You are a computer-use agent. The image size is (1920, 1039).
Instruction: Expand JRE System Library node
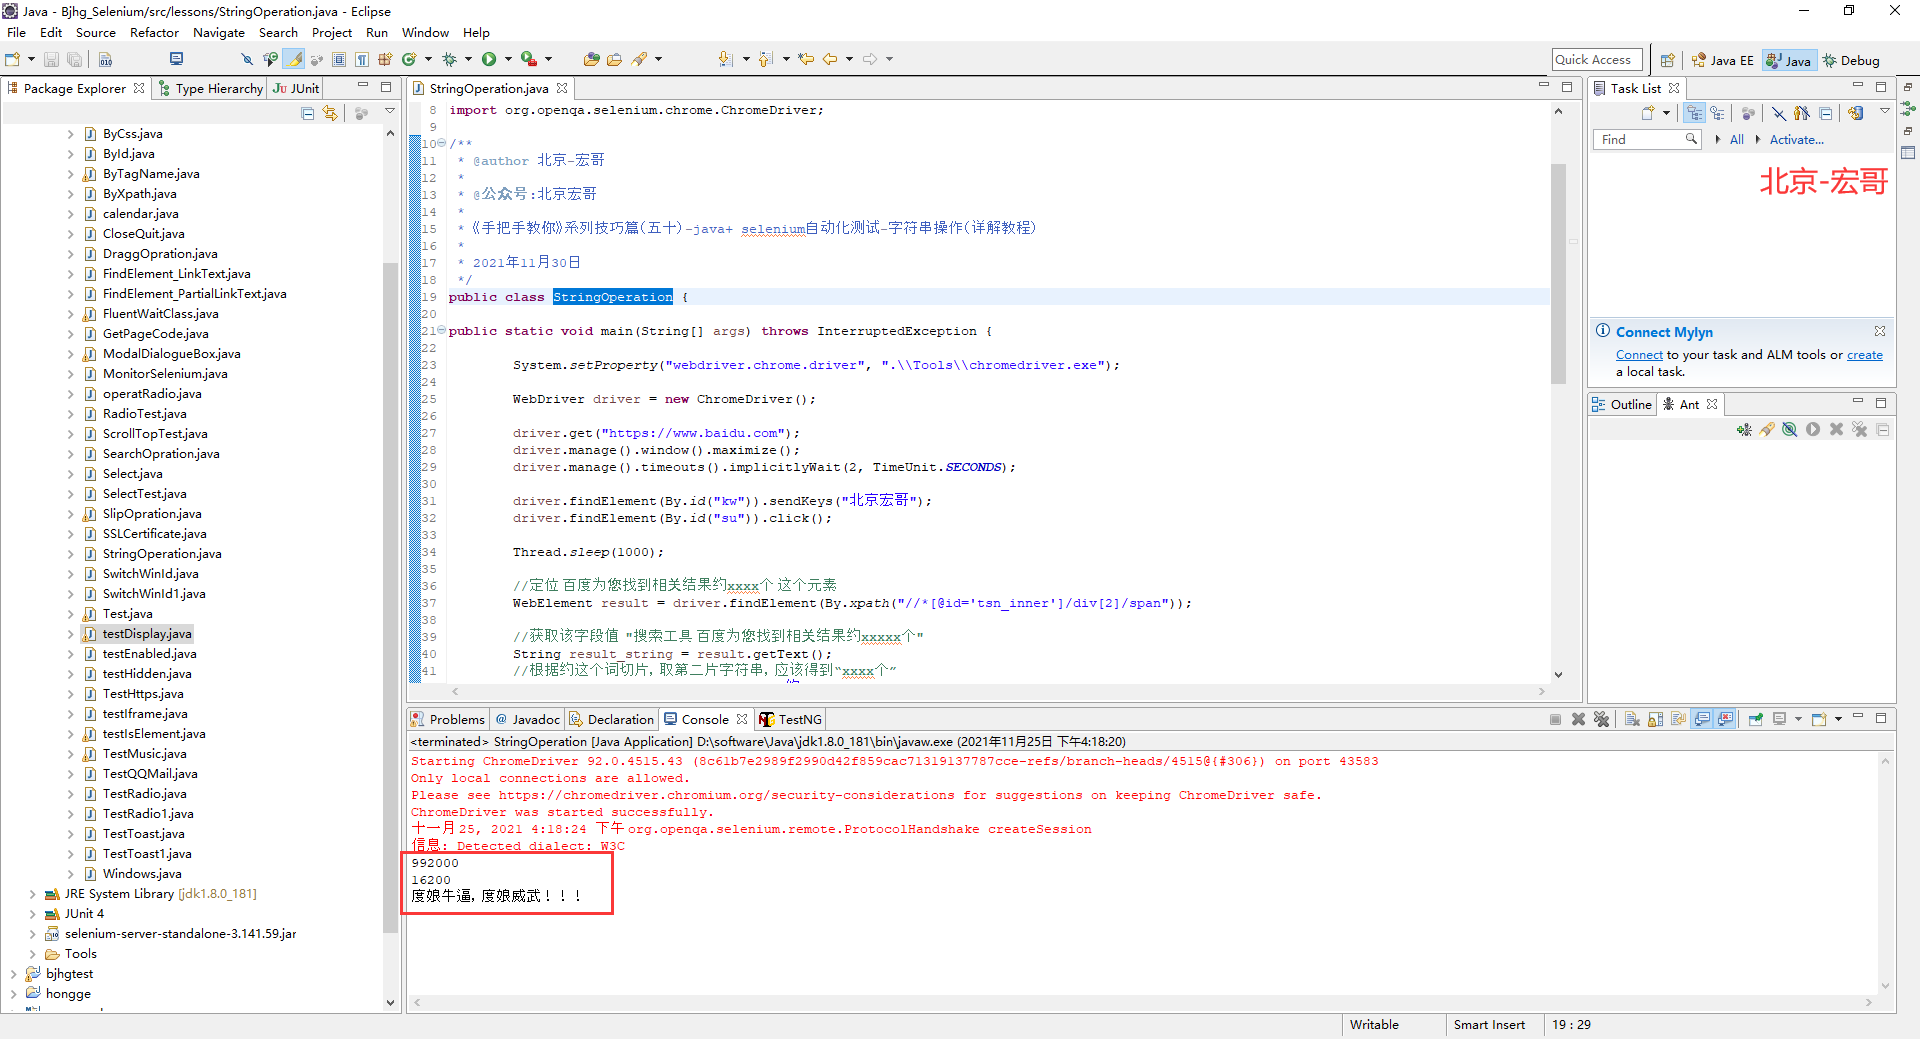pyautogui.click(x=33, y=894)
